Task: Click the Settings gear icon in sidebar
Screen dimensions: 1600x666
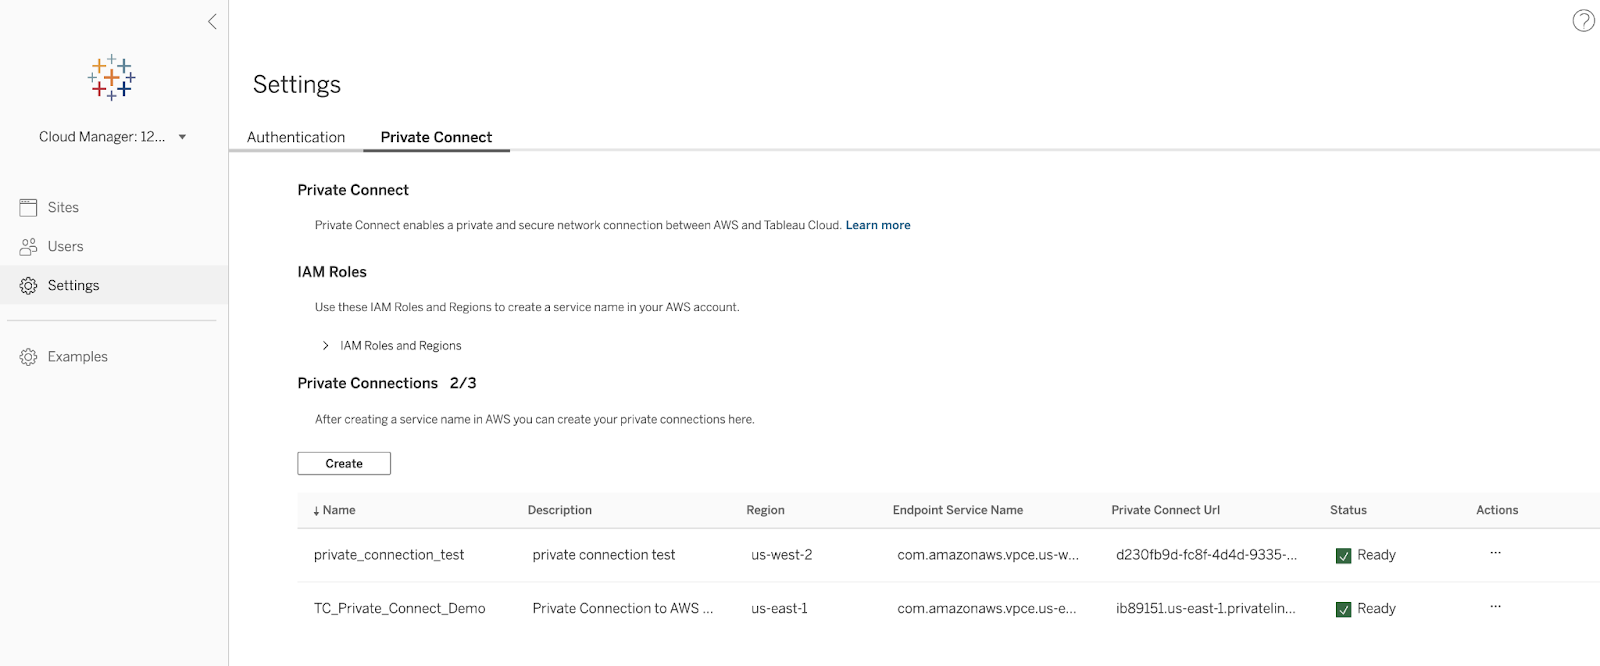Action: click(x=28, y=286)
